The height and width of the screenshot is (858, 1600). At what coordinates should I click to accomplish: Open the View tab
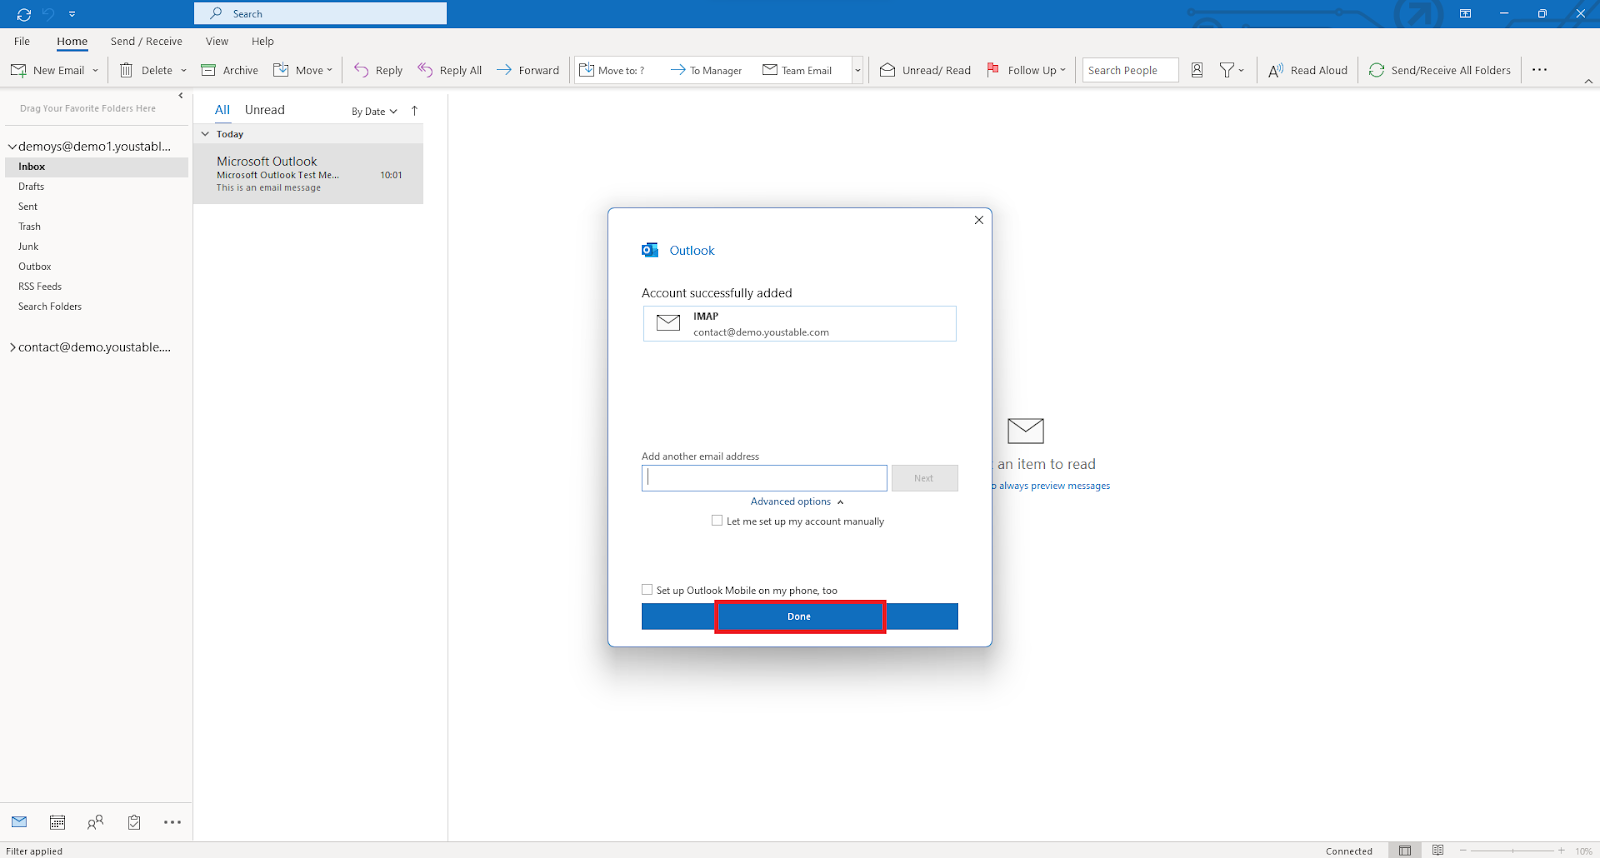coord(217,41)
